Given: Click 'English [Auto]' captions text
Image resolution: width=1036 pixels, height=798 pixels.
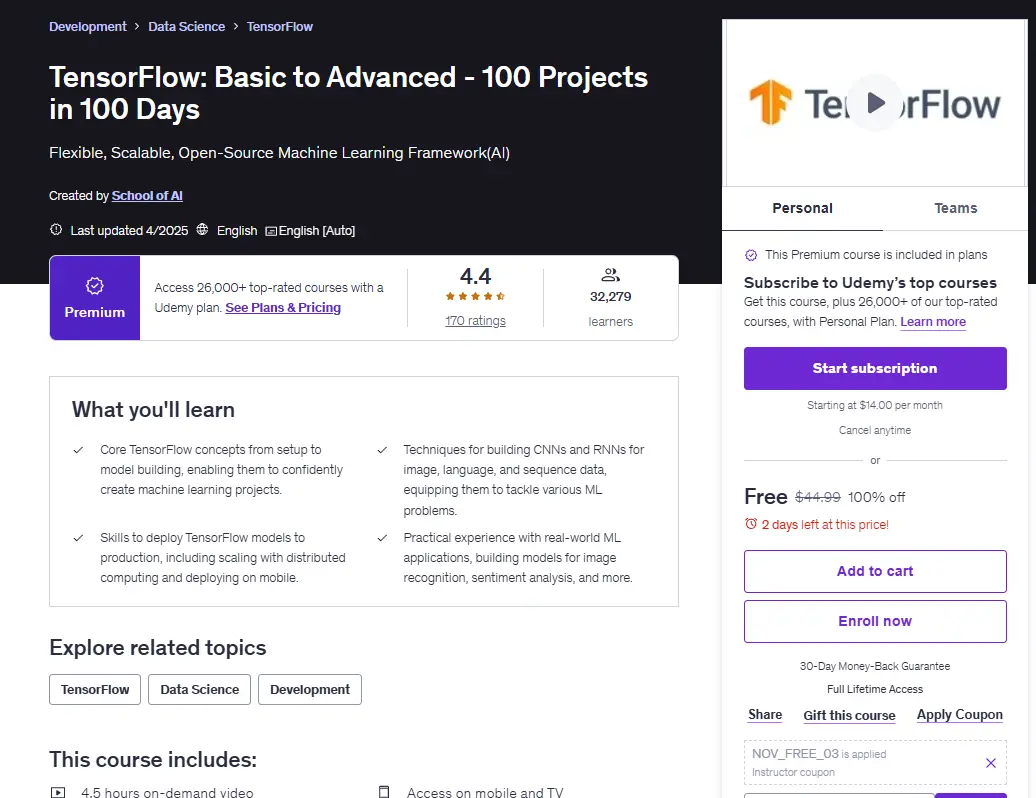Looking at the screenshot, I should coord(316,231).
